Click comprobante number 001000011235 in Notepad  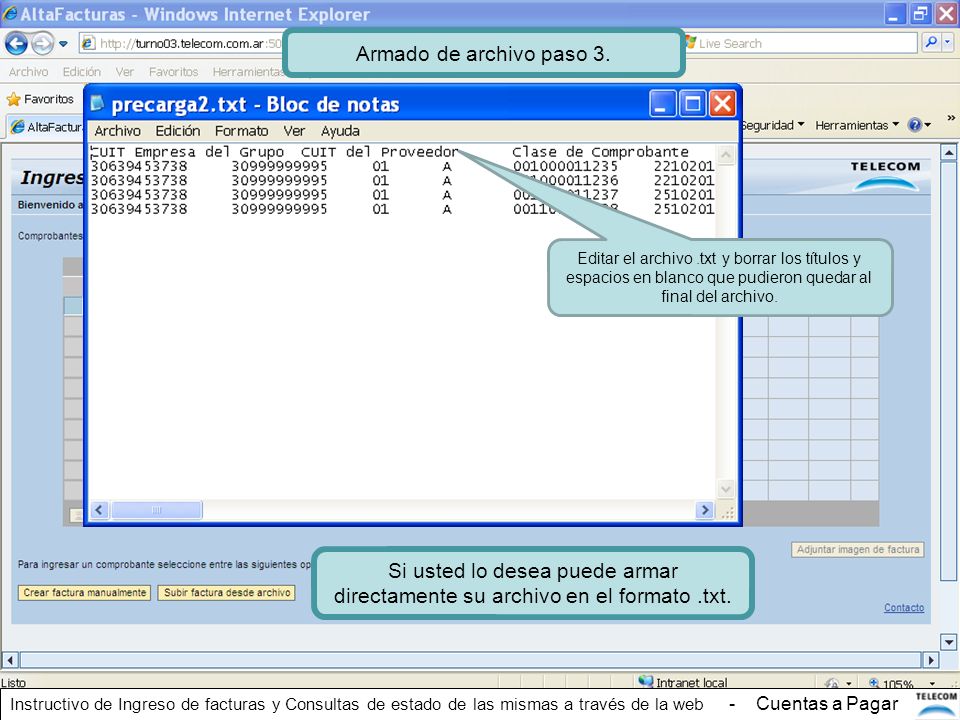pyautogui.click(x=565, y=166)
